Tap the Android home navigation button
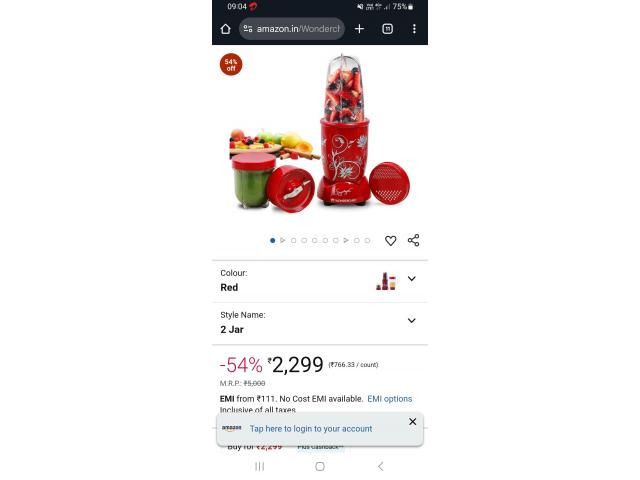This screenshot has height=480, width=640. (320, 466)
